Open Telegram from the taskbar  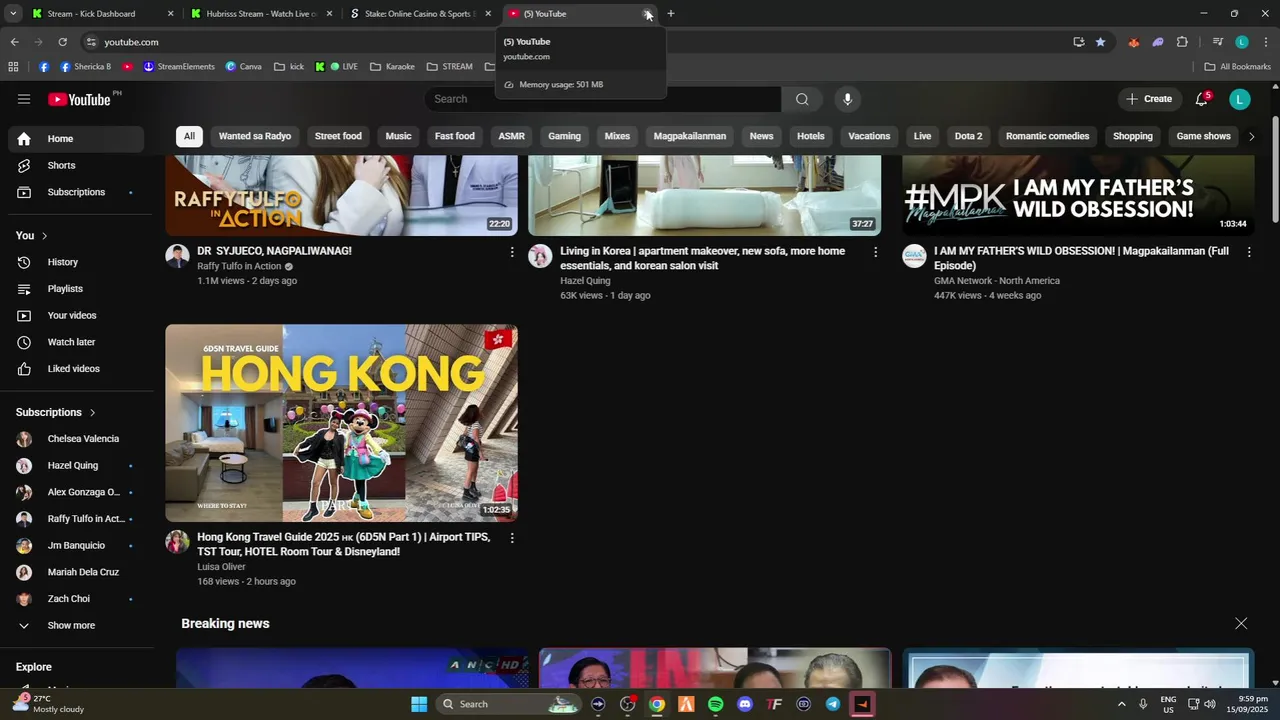(x=833, y=704)
